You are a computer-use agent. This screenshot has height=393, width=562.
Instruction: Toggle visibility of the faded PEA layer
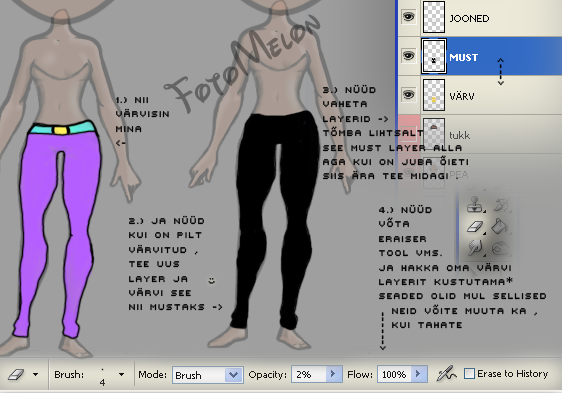pyautogui.click(x=408, y=173)
